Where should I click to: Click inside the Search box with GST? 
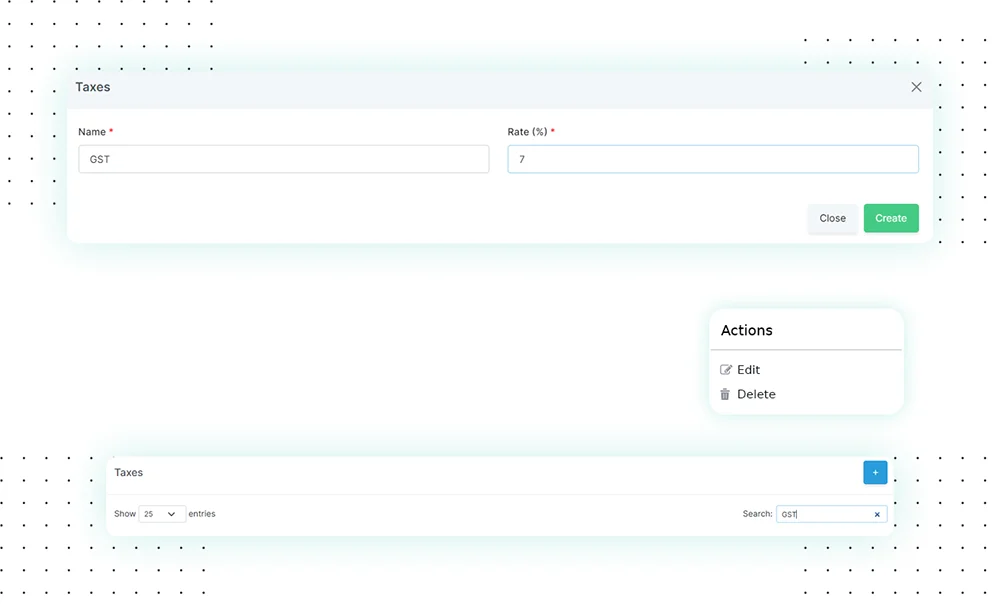click(x=820, y=514)
